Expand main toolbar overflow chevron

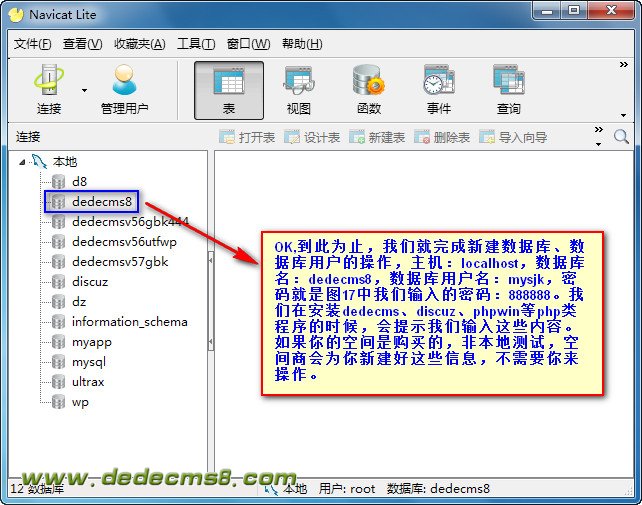pos(624,65)
